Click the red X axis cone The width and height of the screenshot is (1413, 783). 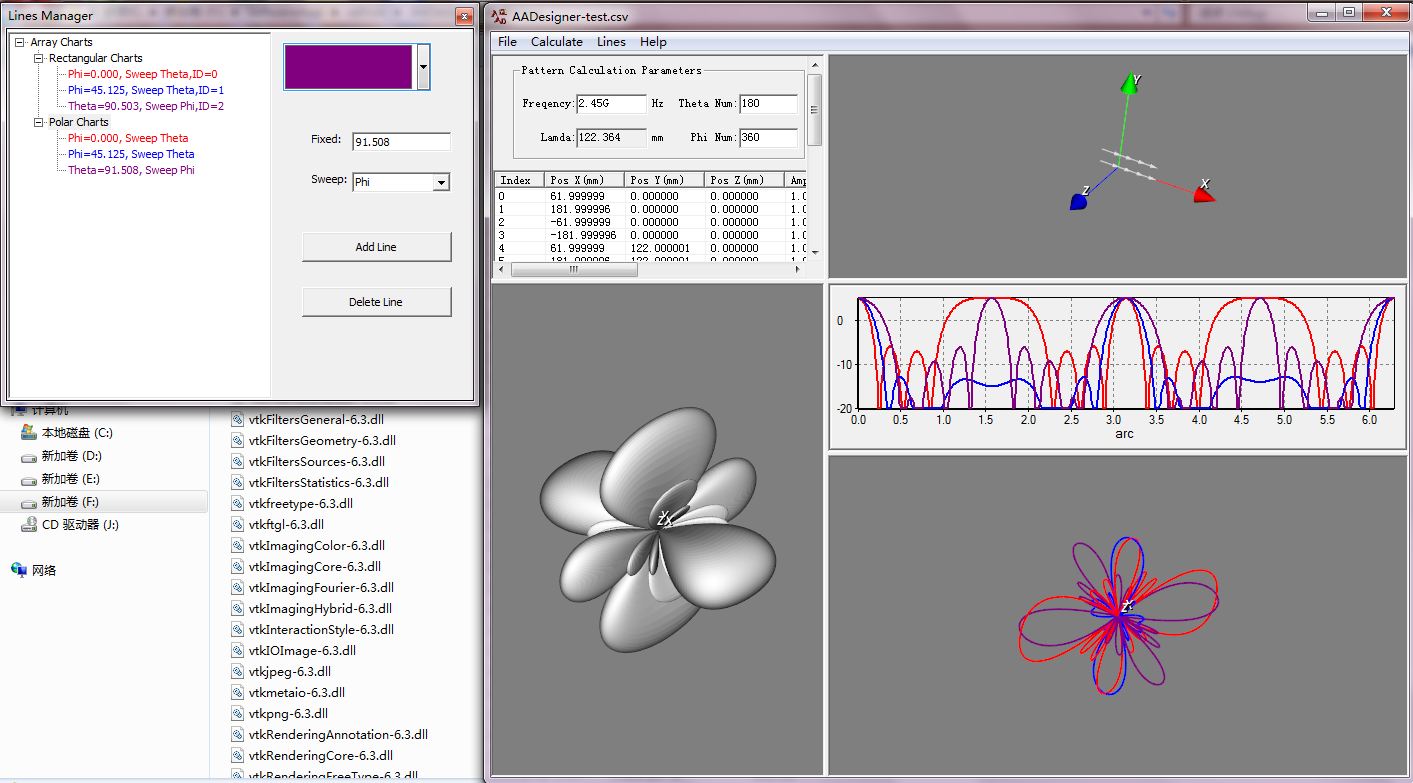coord(1203,194)
